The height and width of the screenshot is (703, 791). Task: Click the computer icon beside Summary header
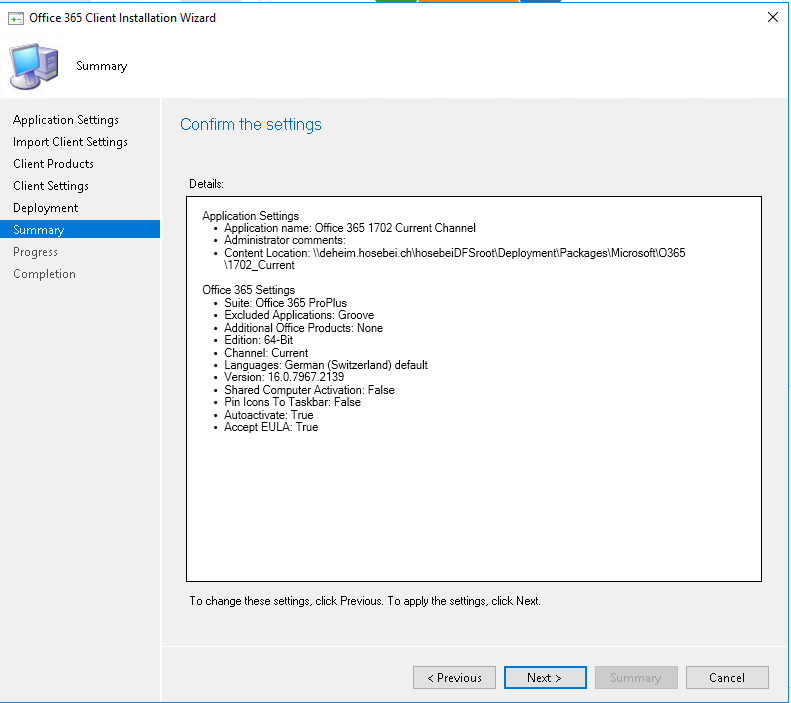[x=34, y=66]
